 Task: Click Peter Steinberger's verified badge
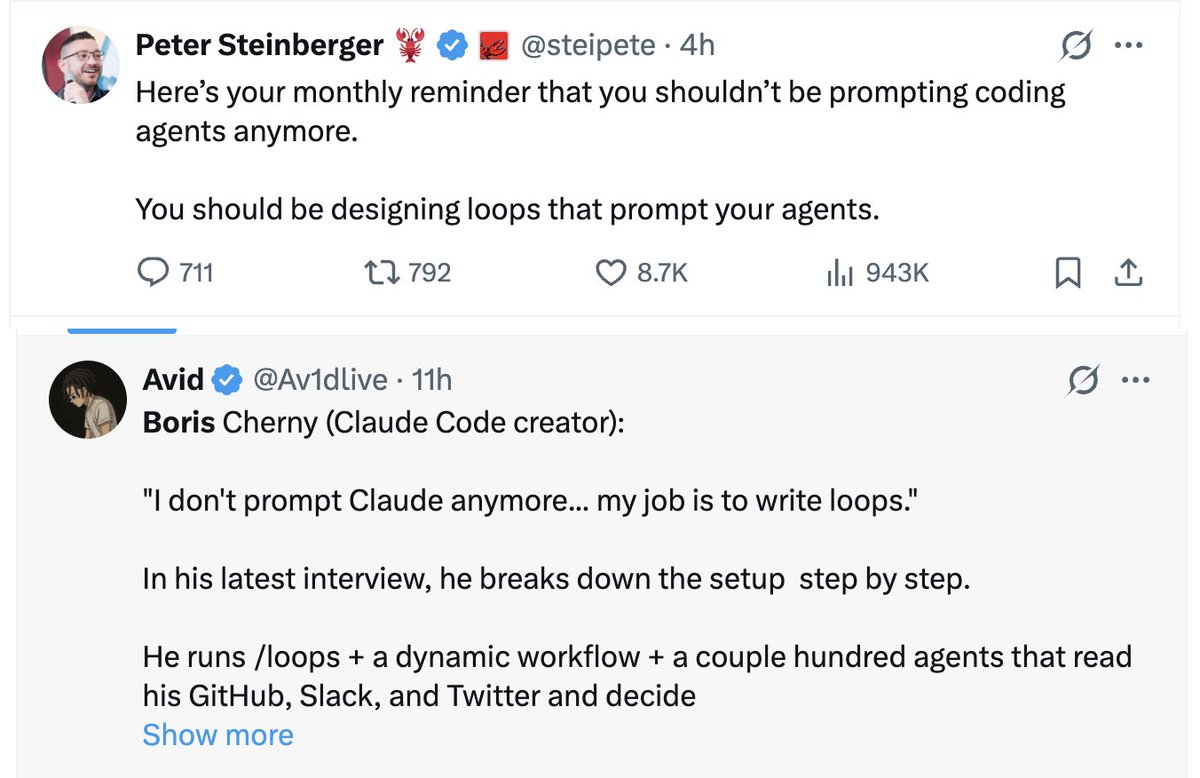(x=455, y=45)
